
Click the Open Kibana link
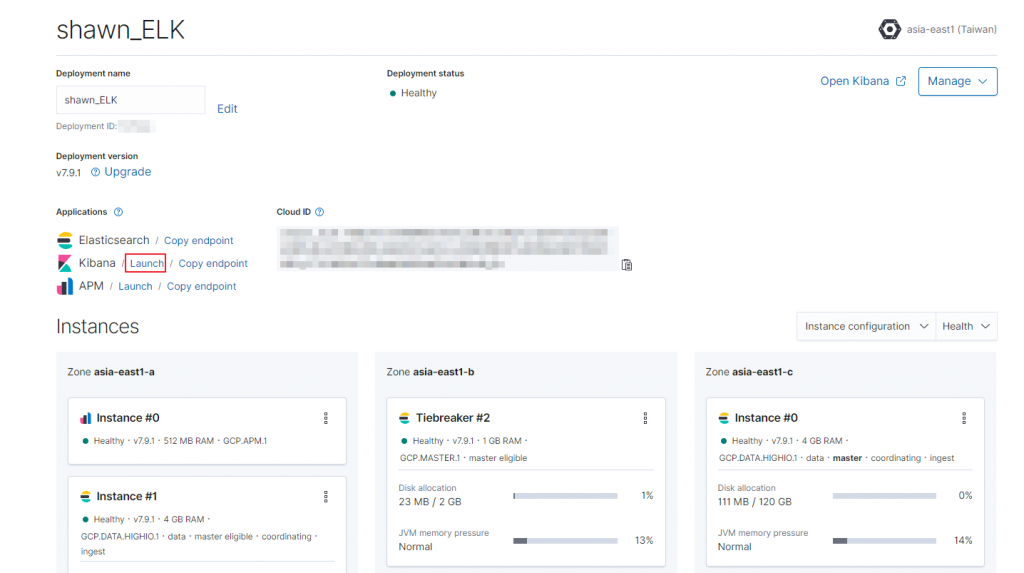(854, 81)
